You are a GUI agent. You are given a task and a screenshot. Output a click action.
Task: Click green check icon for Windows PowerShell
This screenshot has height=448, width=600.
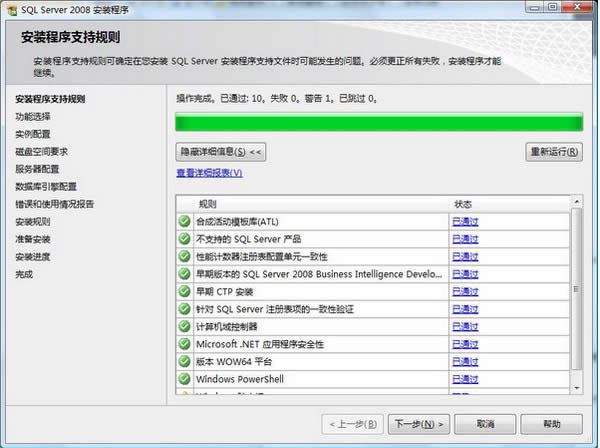coord(184,379)
